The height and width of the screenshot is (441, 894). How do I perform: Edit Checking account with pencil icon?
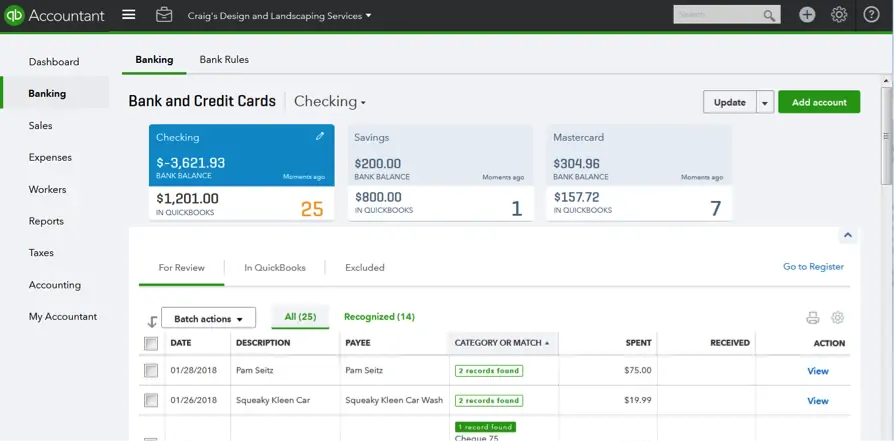(x=320, y=136)
